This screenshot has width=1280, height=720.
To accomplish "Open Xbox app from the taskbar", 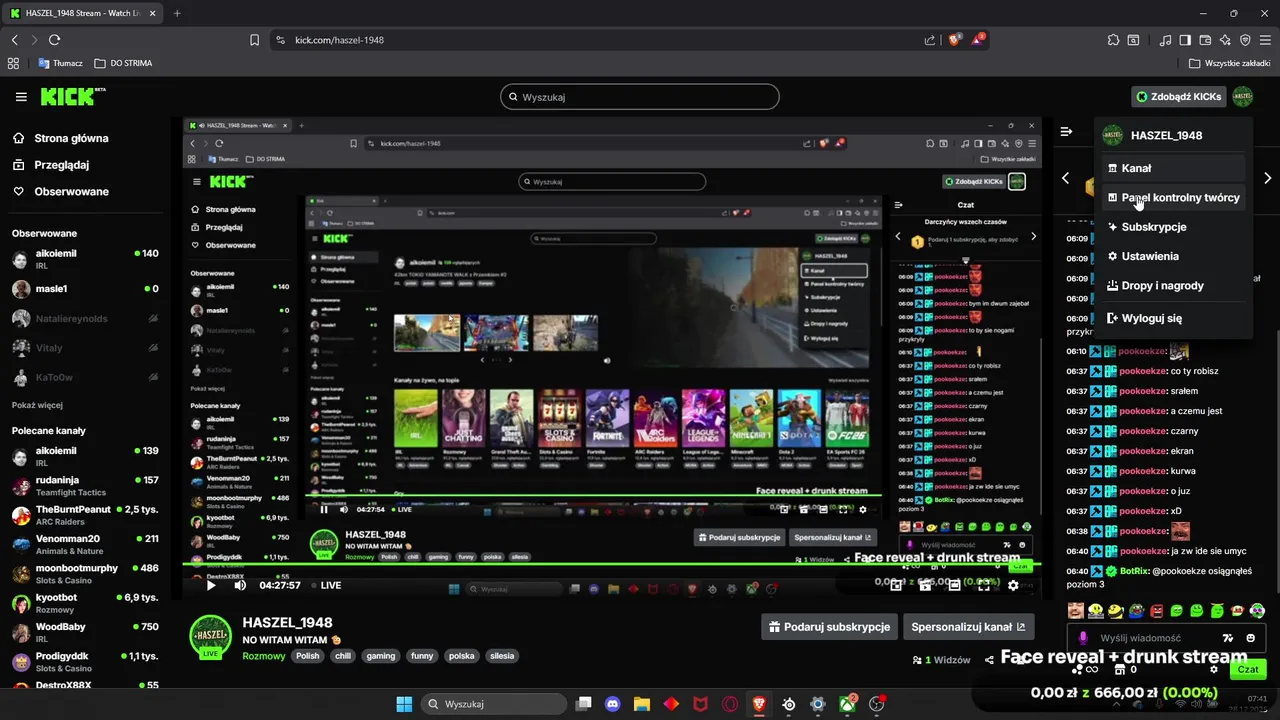I will (848, 704).
